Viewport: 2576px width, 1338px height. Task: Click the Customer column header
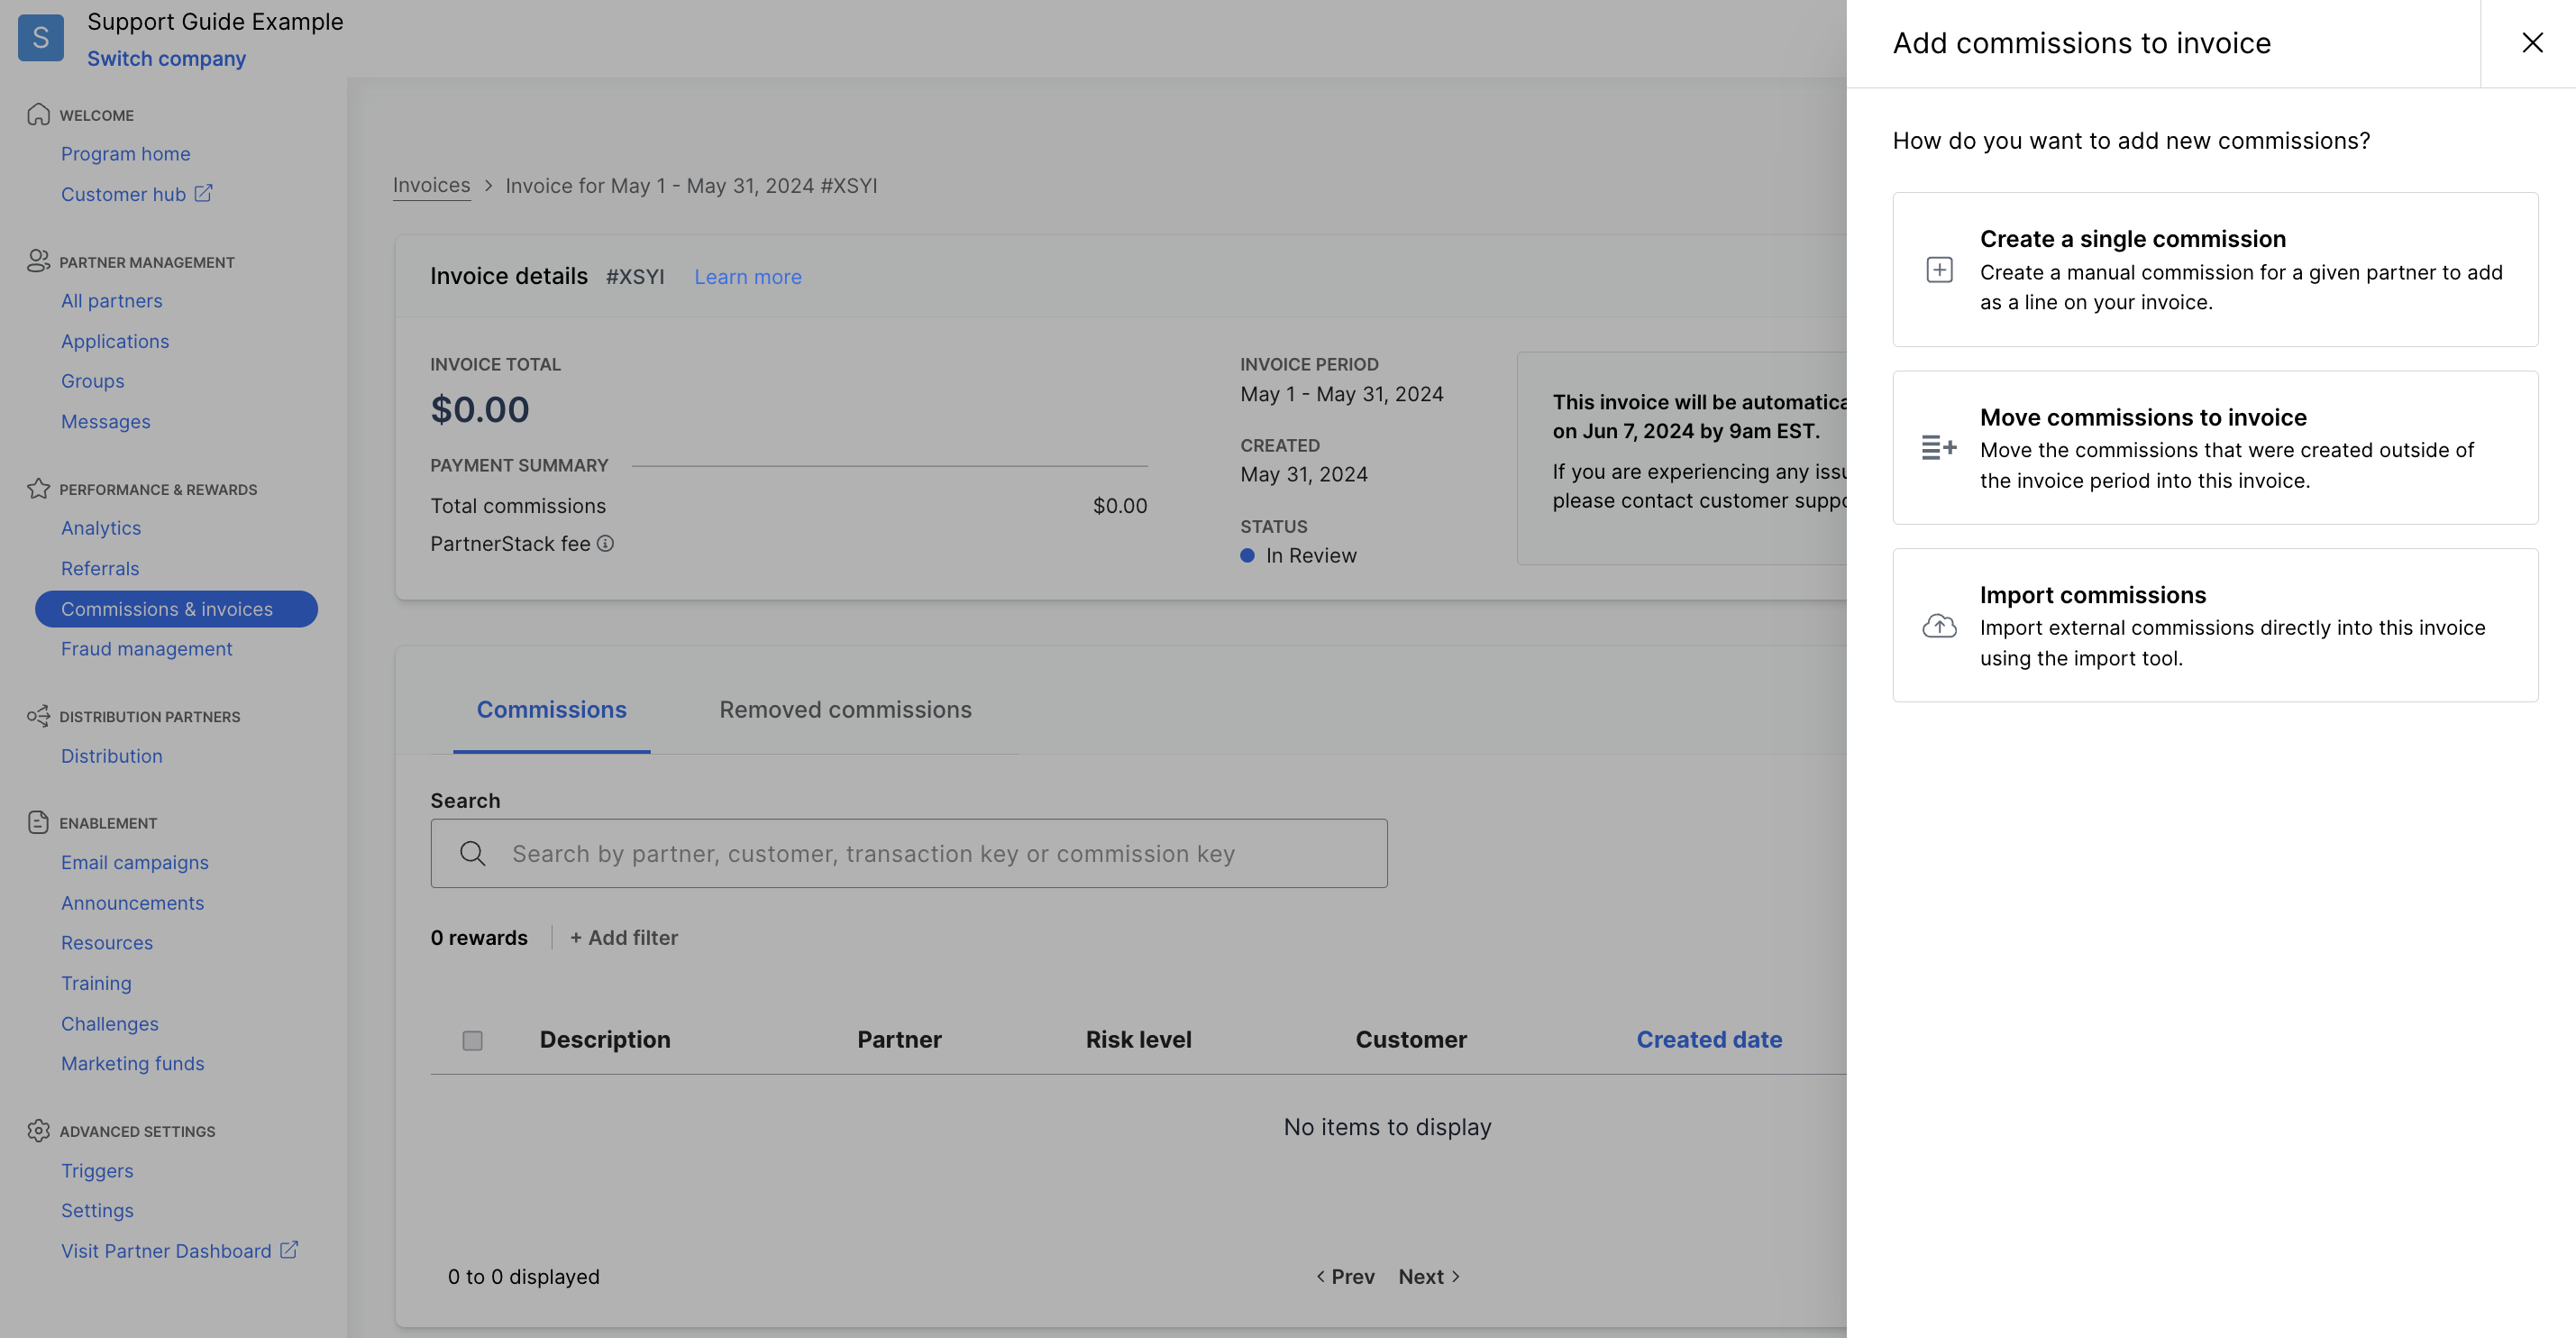coord(1411,1040)
